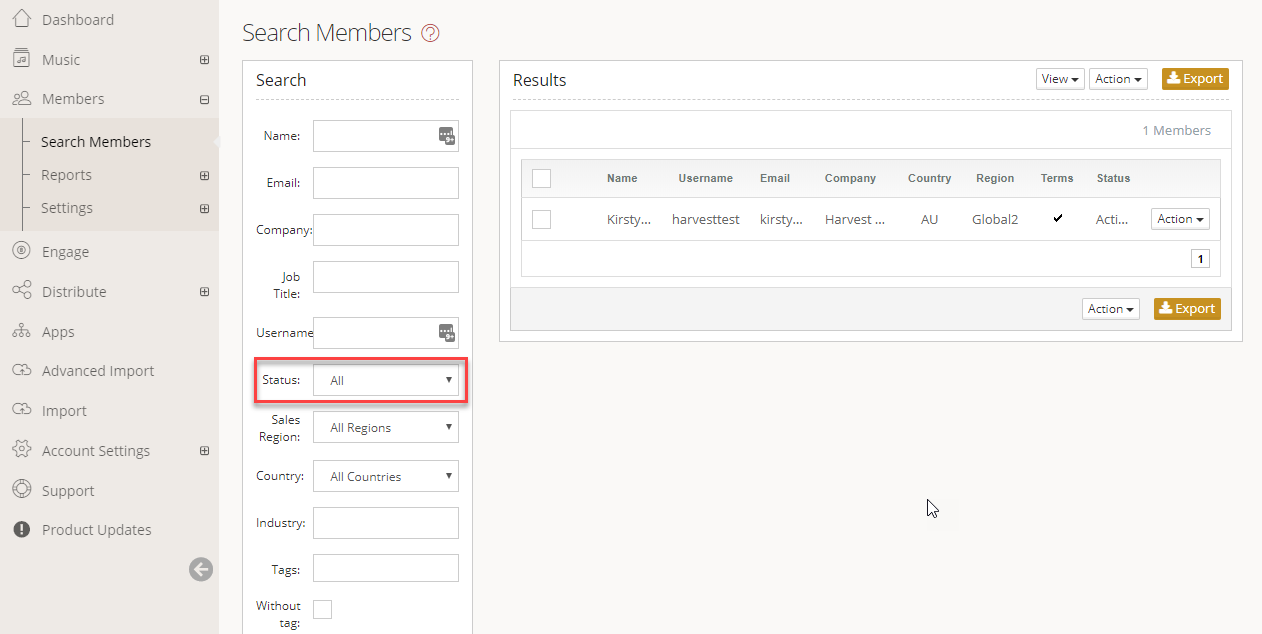Open the Country dropdown

386,476
